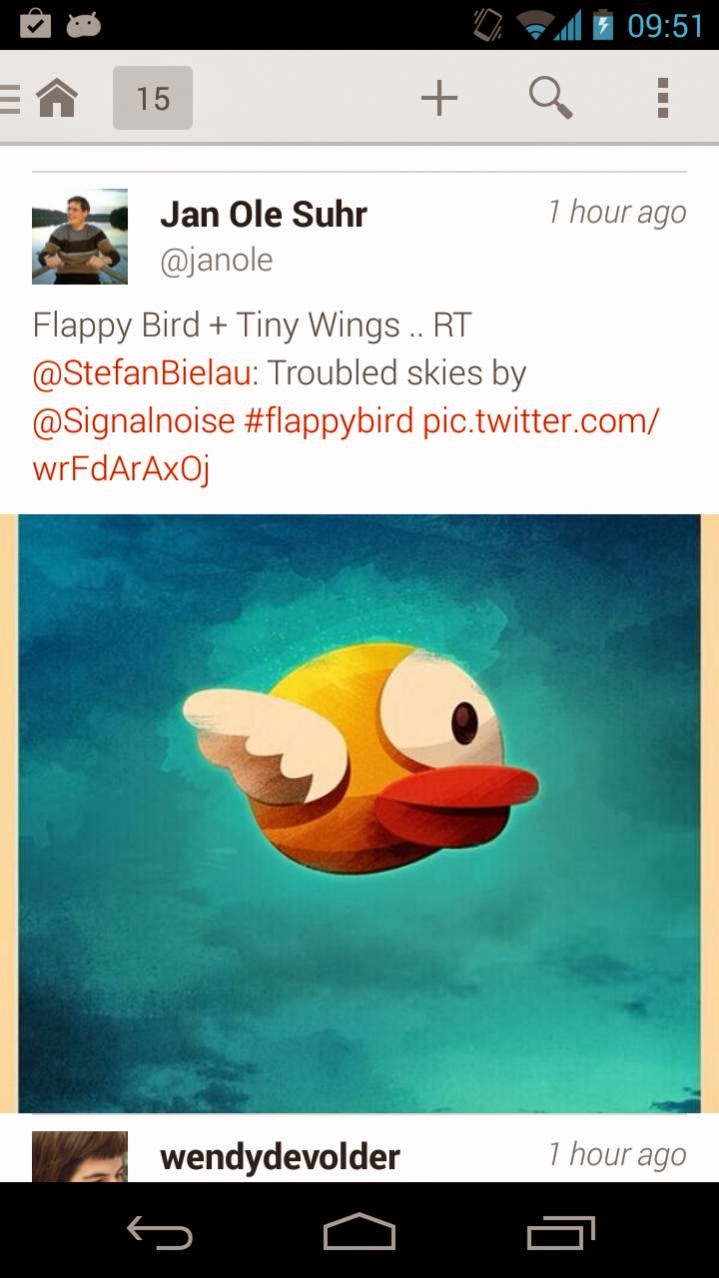Open the #flappybird hashtag

tap(329, 421)
